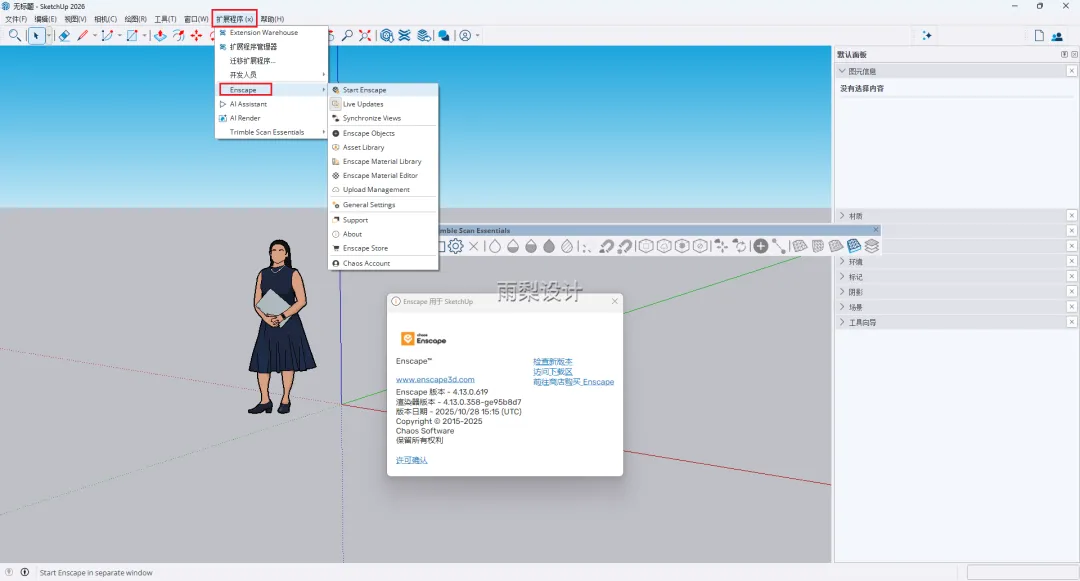
Task: Open the Select tool dropdown arrow
Action: point(48,36)
